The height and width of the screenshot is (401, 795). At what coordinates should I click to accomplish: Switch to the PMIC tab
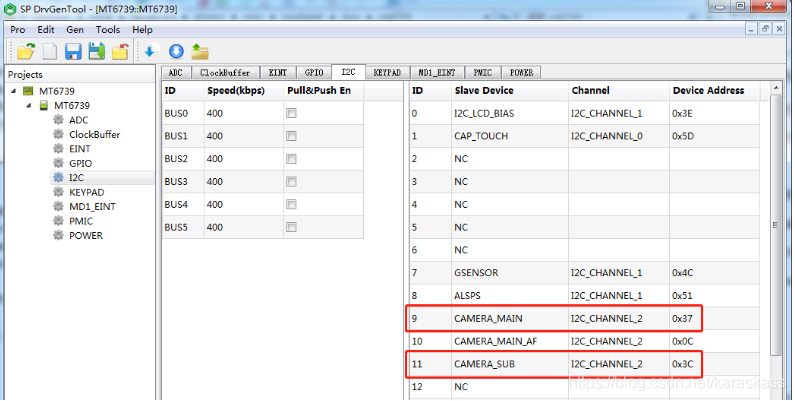[483, 72]
